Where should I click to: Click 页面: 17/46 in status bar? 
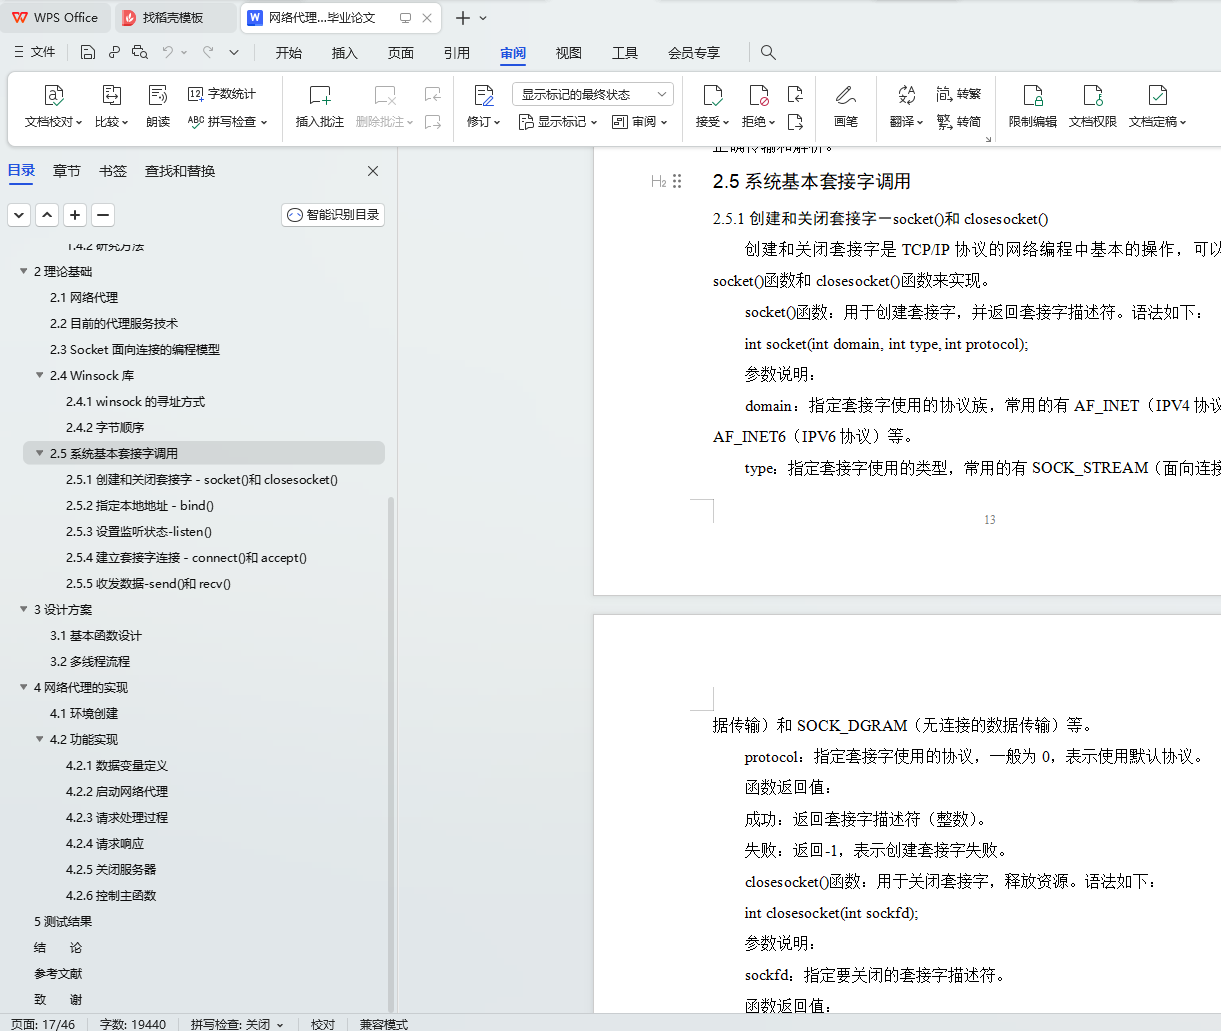point(43,1024)
